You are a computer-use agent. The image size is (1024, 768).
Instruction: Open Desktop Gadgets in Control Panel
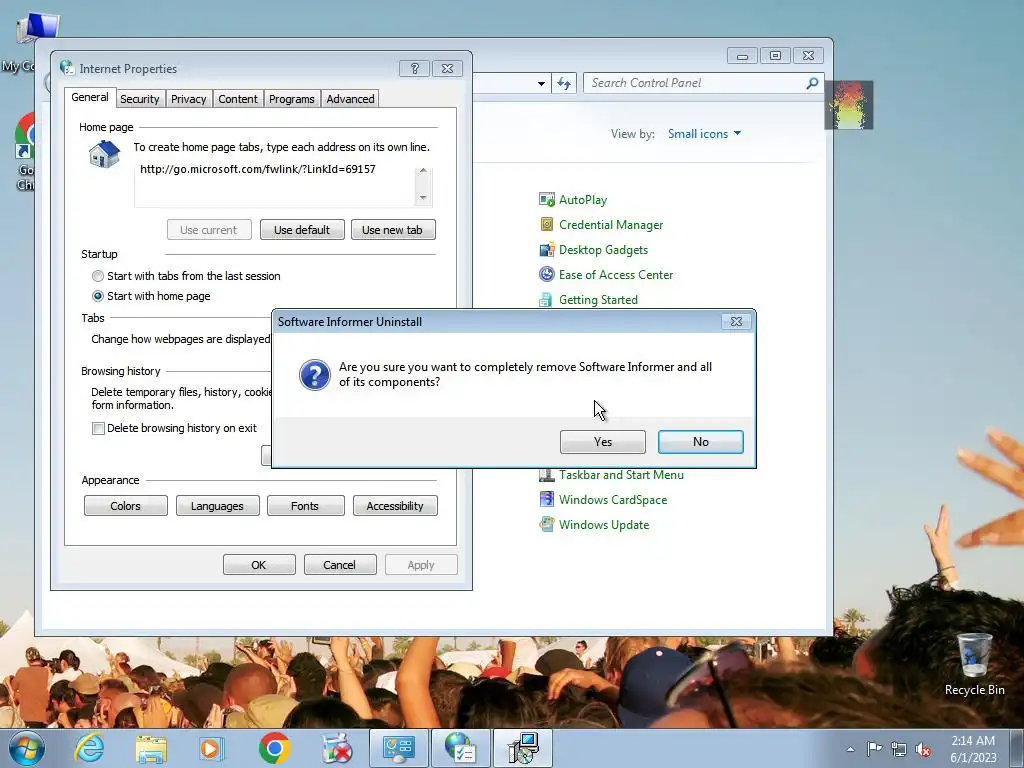click(603, 250)
